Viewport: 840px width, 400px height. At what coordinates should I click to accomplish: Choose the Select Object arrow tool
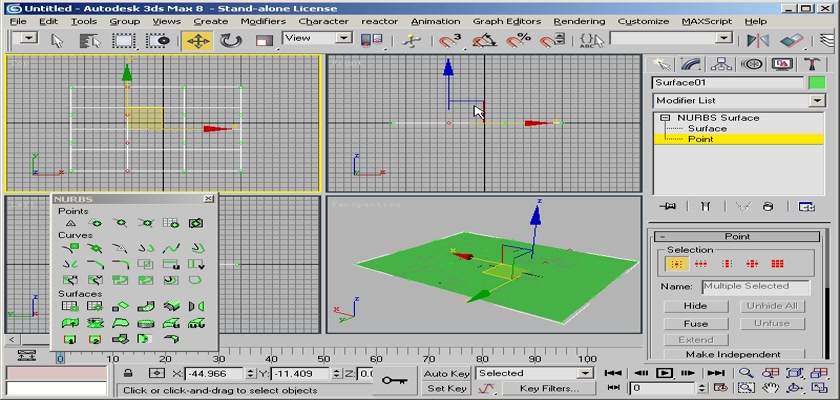tap(57, 41)
